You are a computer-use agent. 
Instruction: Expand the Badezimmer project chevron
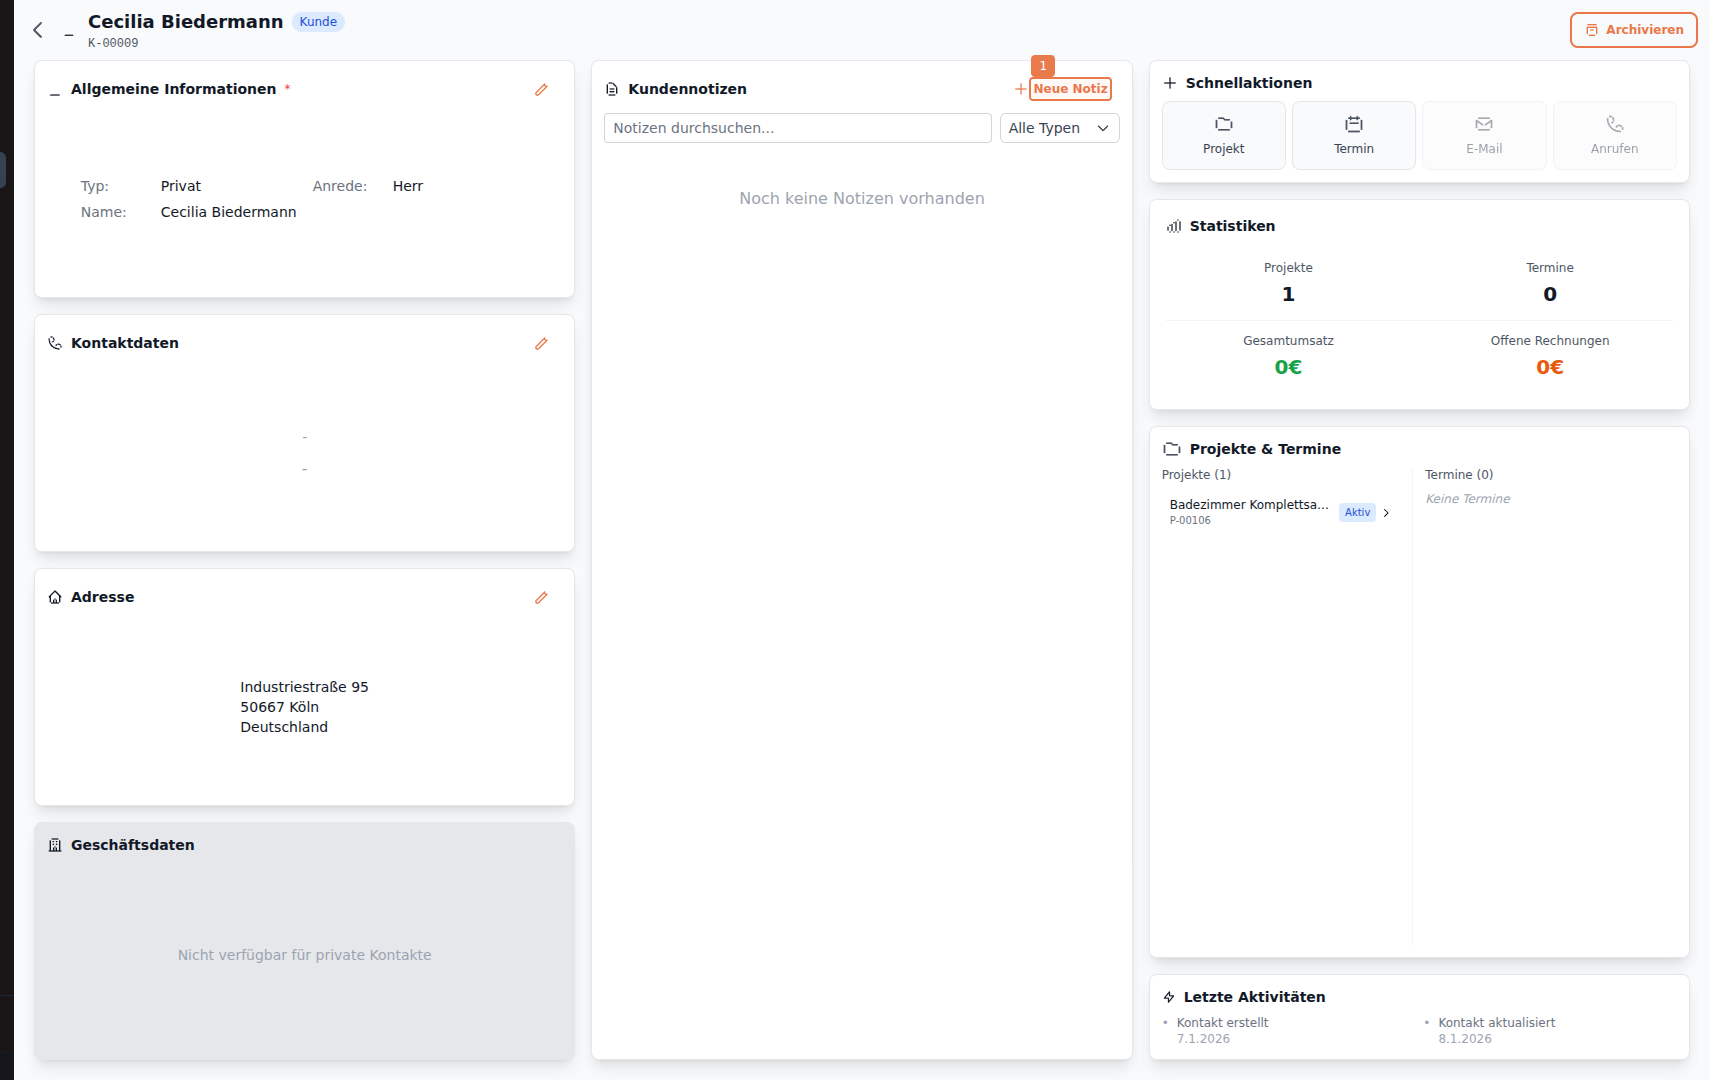click(1386, 513)
